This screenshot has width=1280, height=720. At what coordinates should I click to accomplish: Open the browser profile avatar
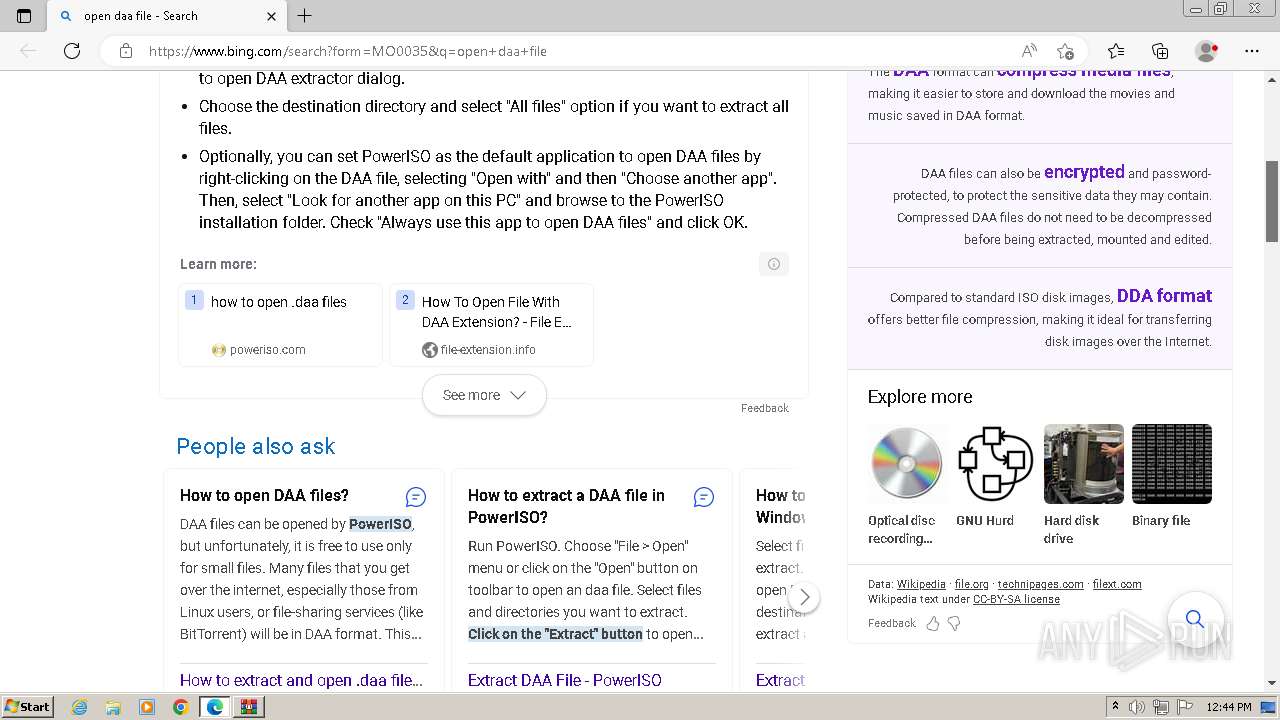(1207, 51)
